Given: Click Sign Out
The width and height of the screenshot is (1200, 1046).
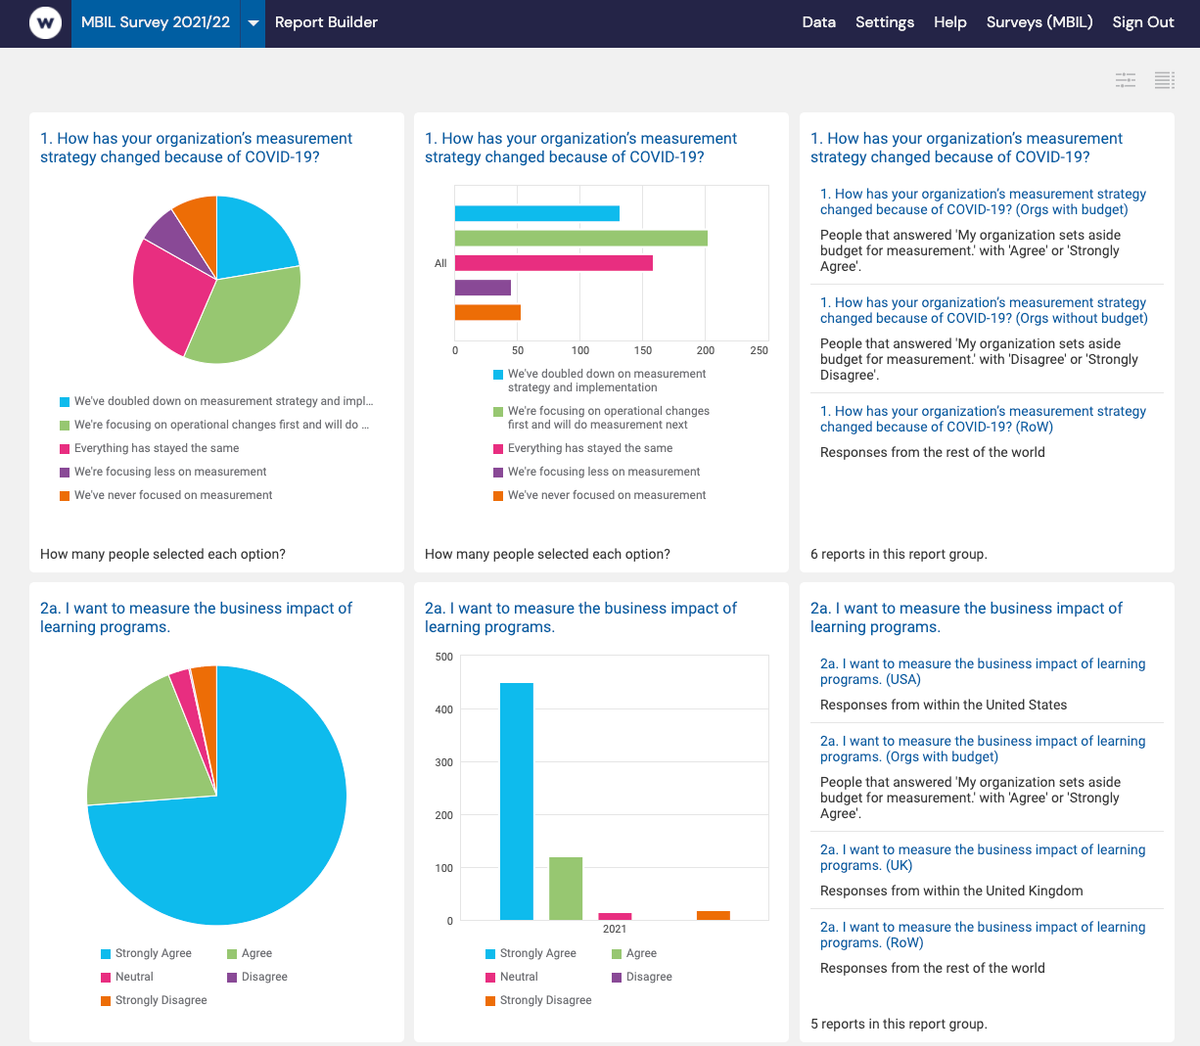Looking at the screenshot, I should [x=1143, y=22].
